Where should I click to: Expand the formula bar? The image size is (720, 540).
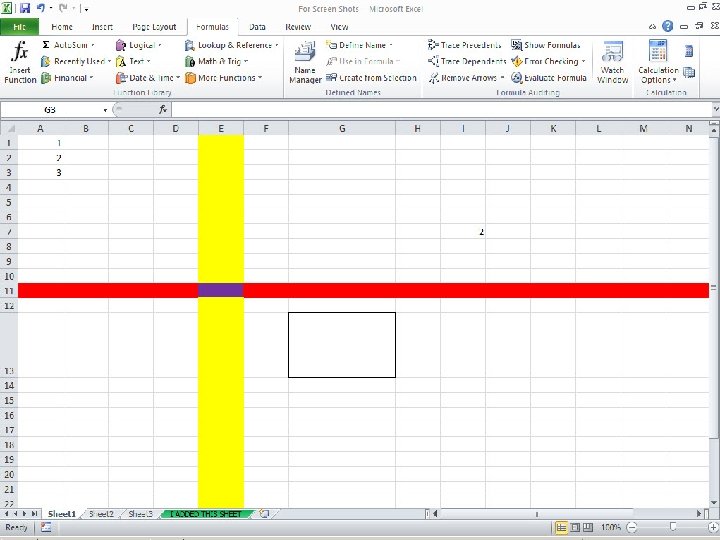point(715,109)
